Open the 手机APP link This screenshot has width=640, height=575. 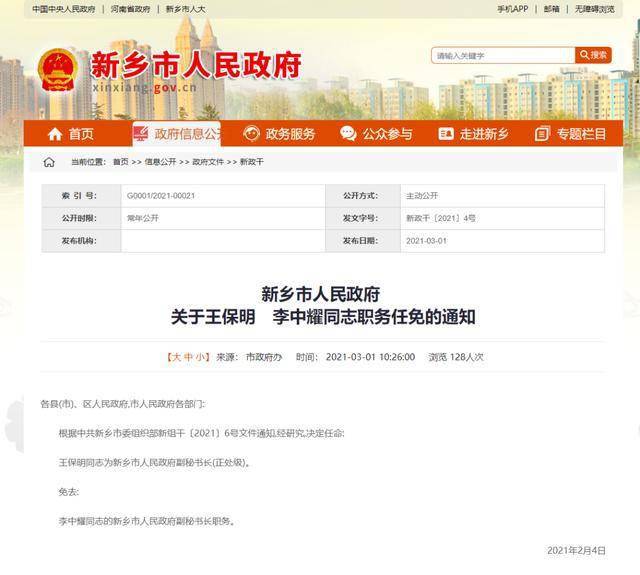512,9
